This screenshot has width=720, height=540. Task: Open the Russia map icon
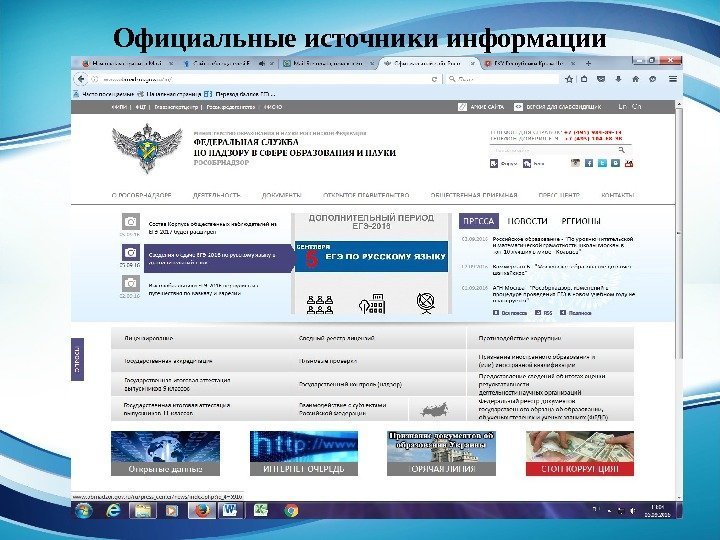(434, 409)
